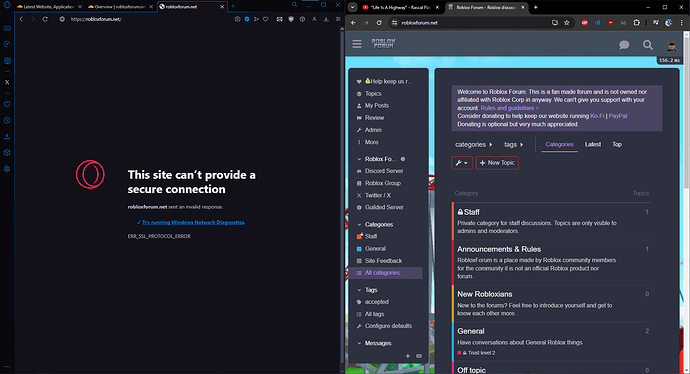The width and height of the screenshot is (690, 374).
Task: Open Announcements & Rules category
Action: click(x=499, y=249)
